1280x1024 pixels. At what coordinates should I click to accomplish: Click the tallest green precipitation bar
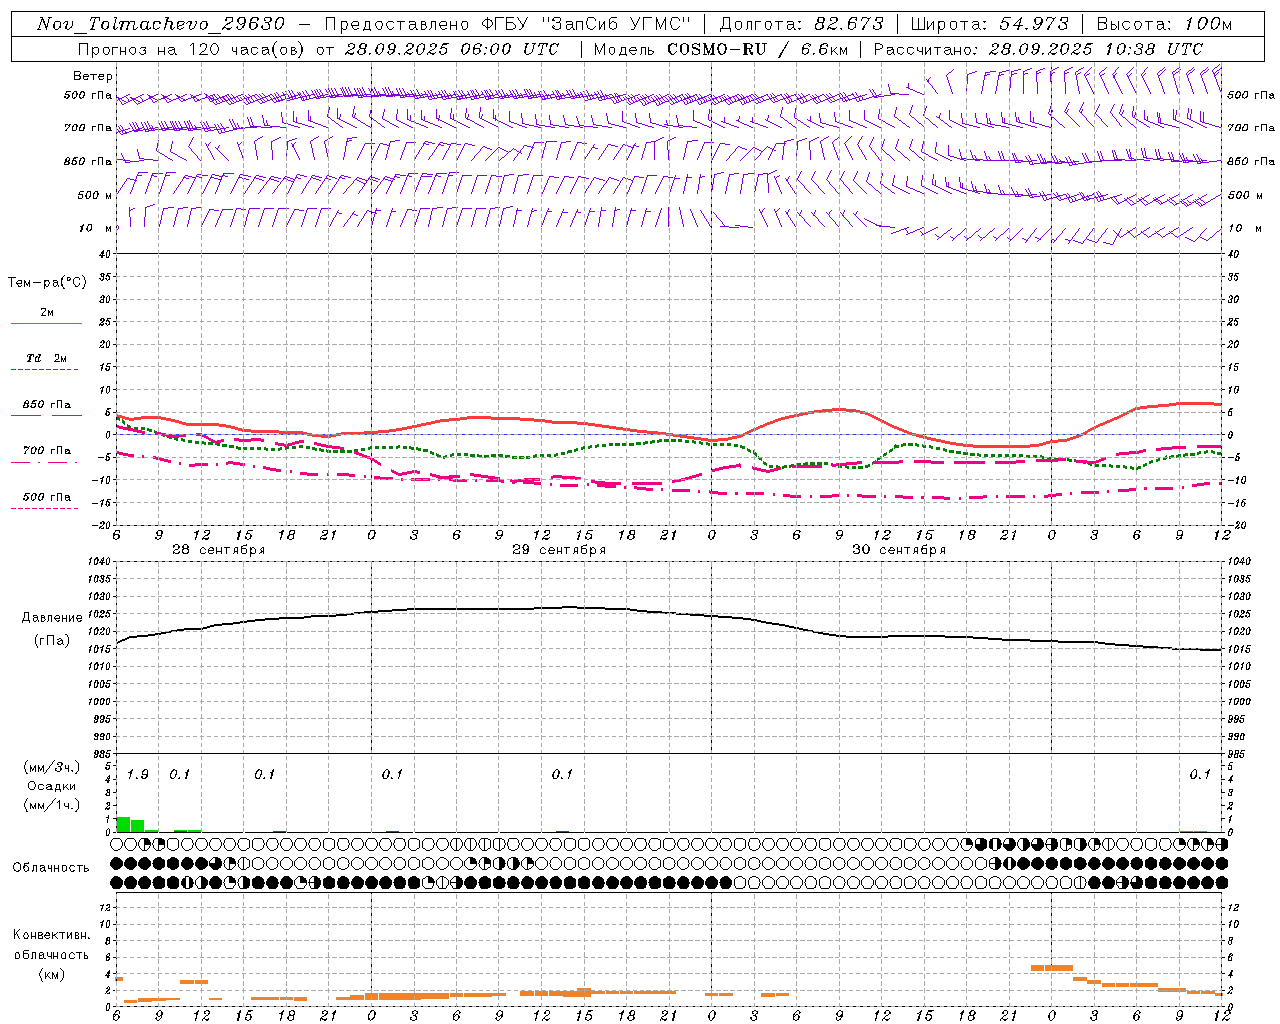[123, 824]
